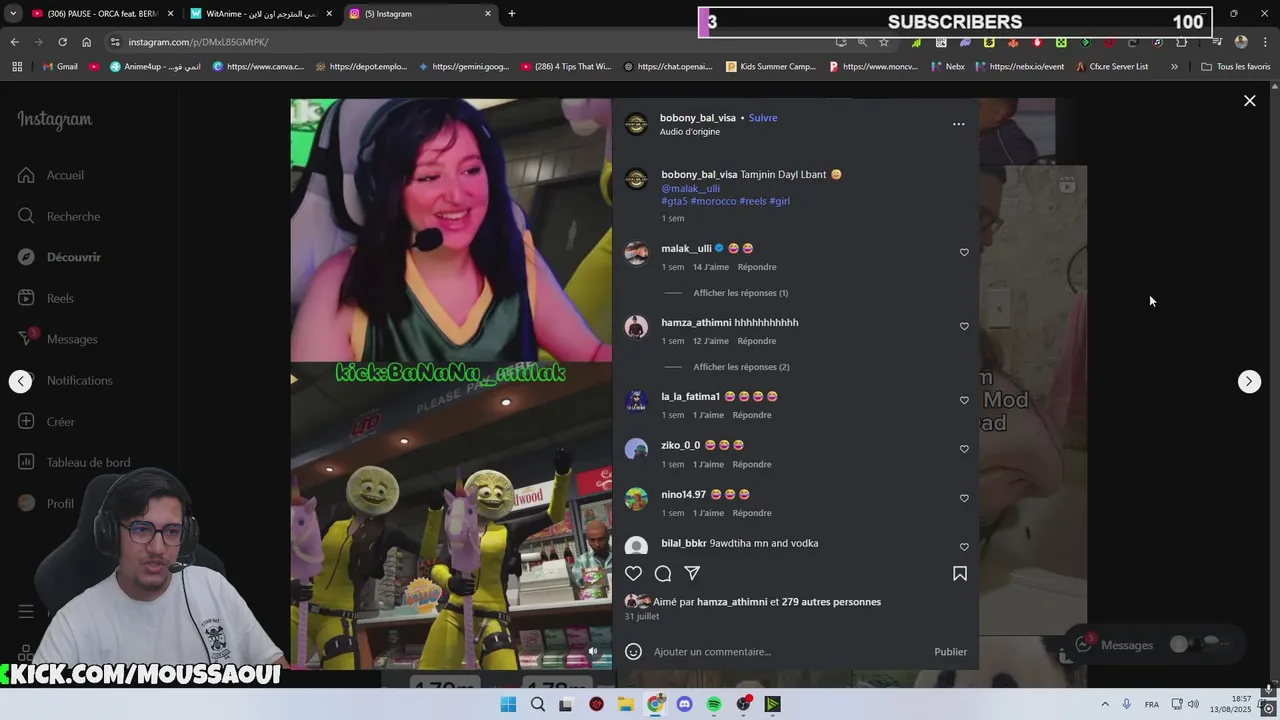Screen dimensions: 1280x720
Task: Open Spotify from the taskbar
Action: click(714, 704)
